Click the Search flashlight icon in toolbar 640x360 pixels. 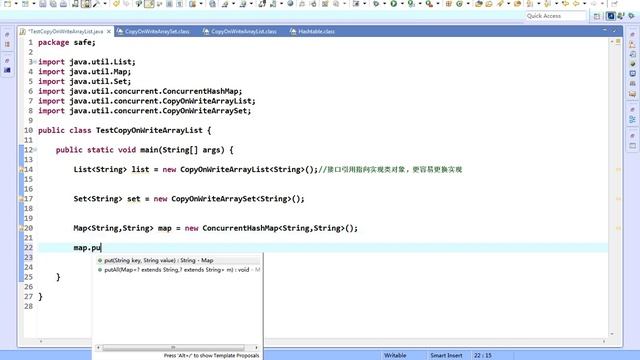tap(500, 4)
